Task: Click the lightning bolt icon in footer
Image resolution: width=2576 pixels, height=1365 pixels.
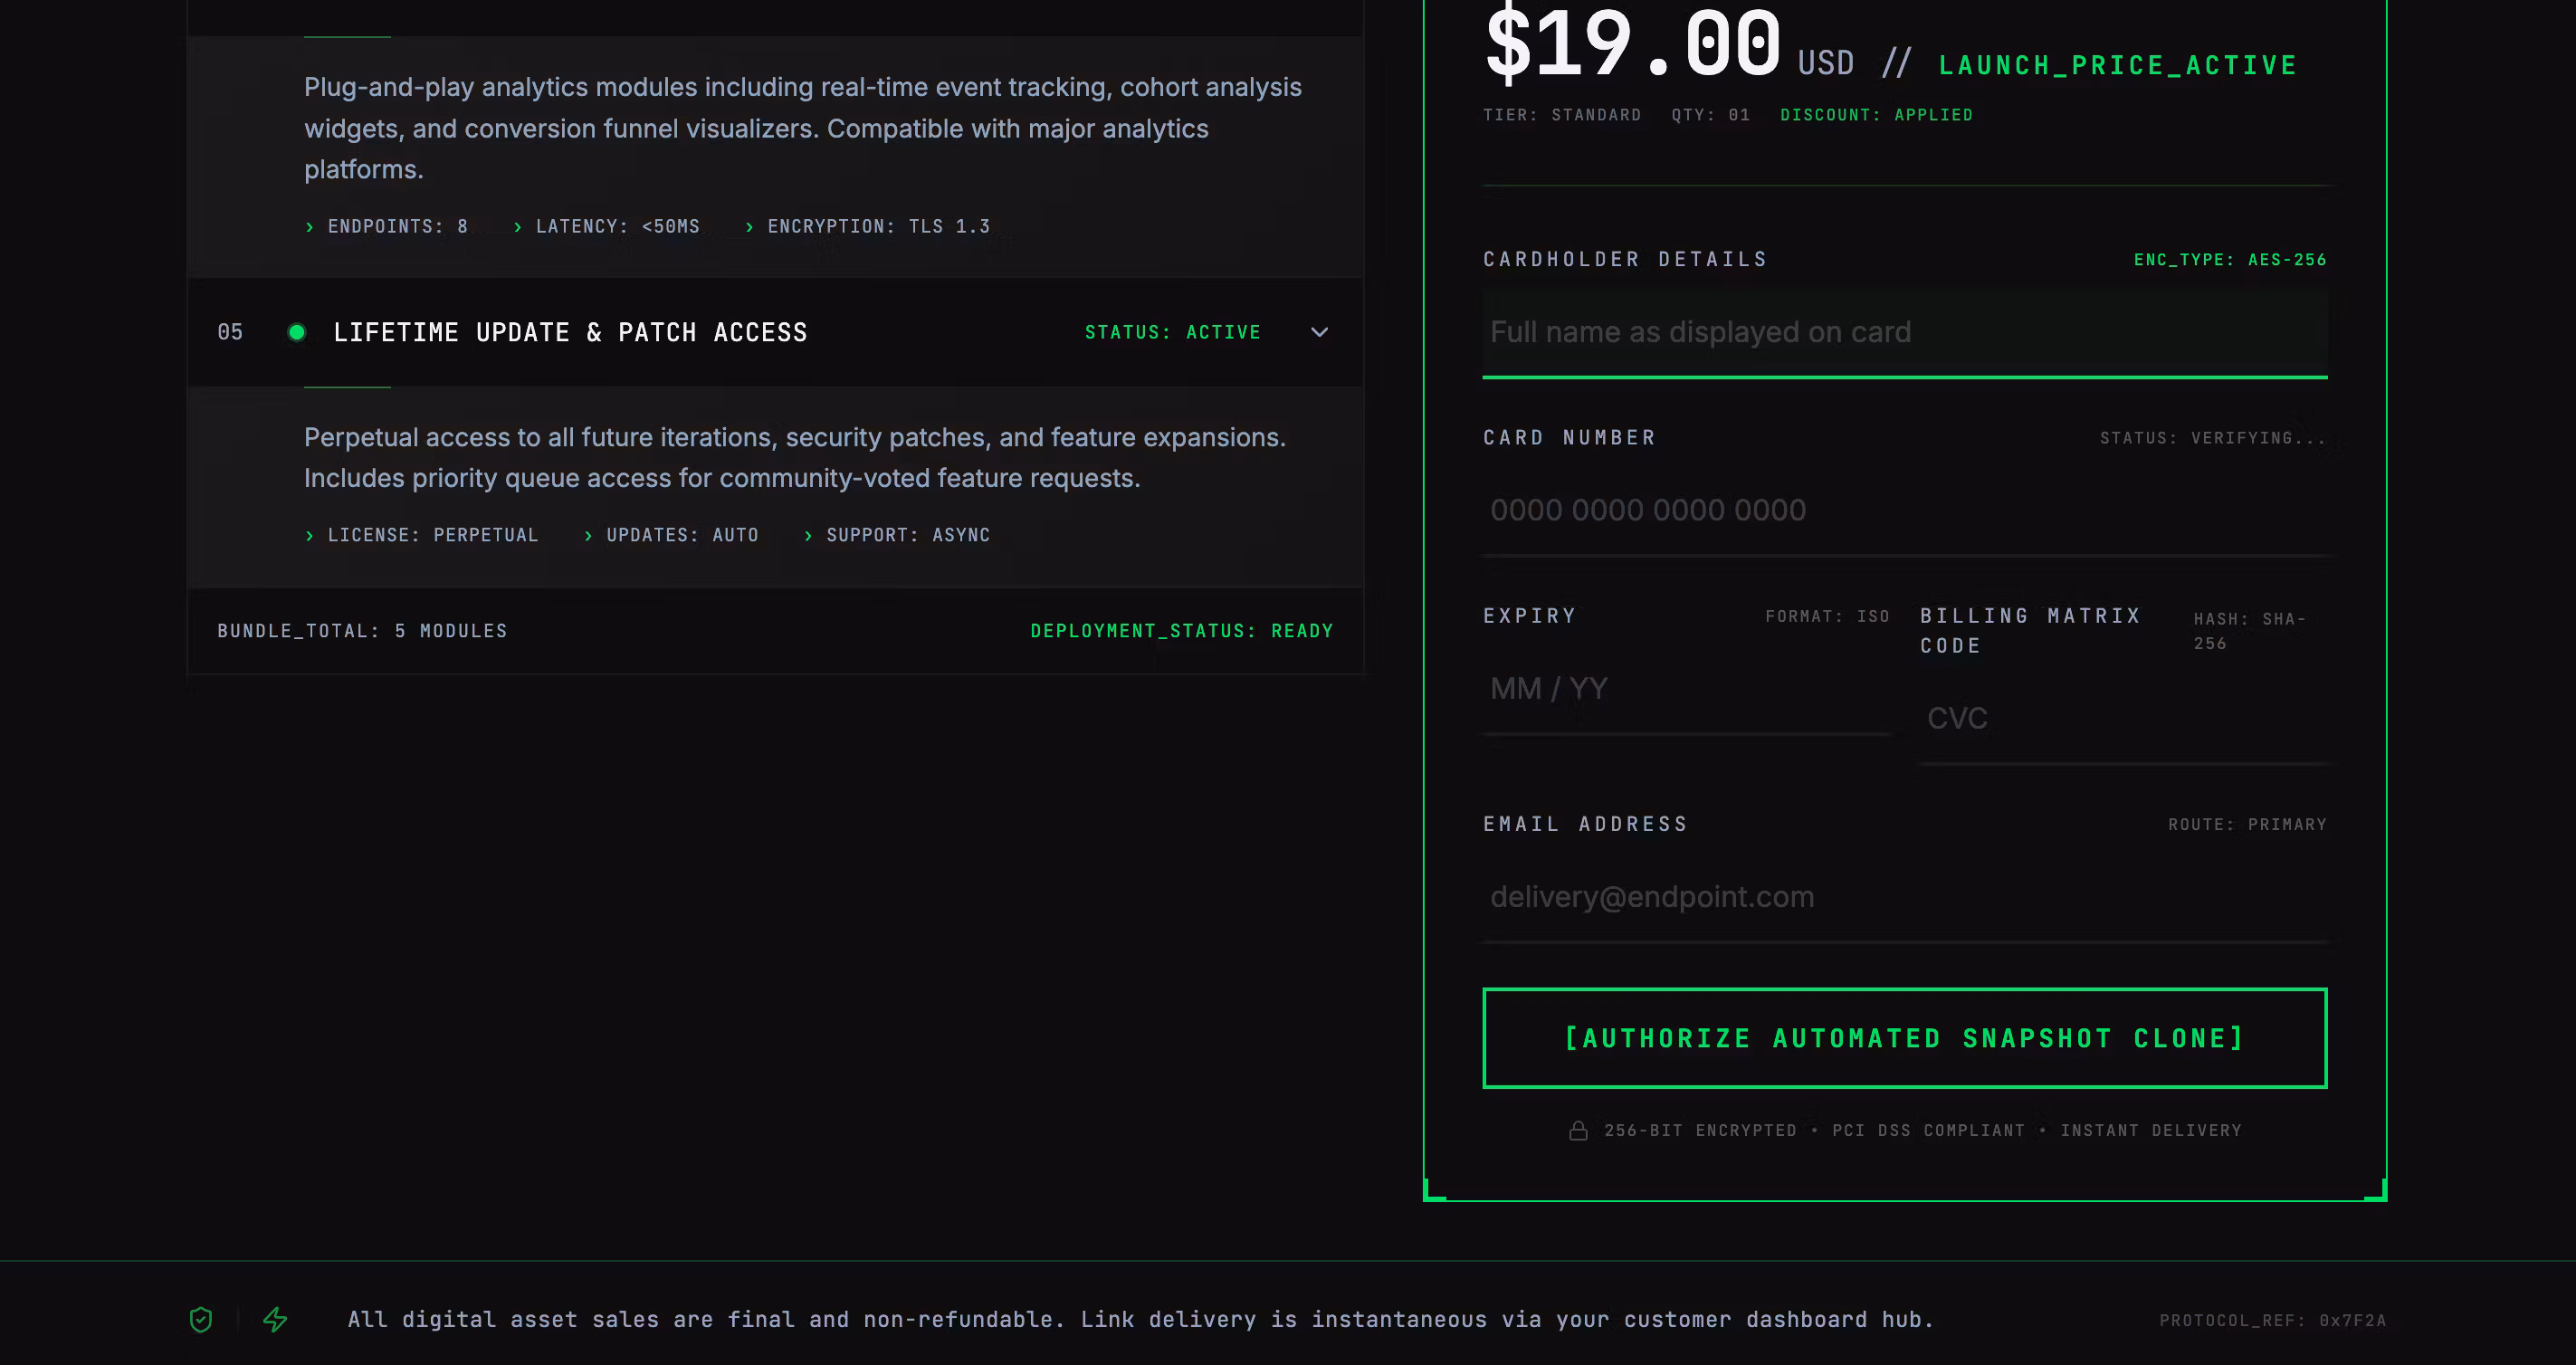Action: coord(275,1320)
